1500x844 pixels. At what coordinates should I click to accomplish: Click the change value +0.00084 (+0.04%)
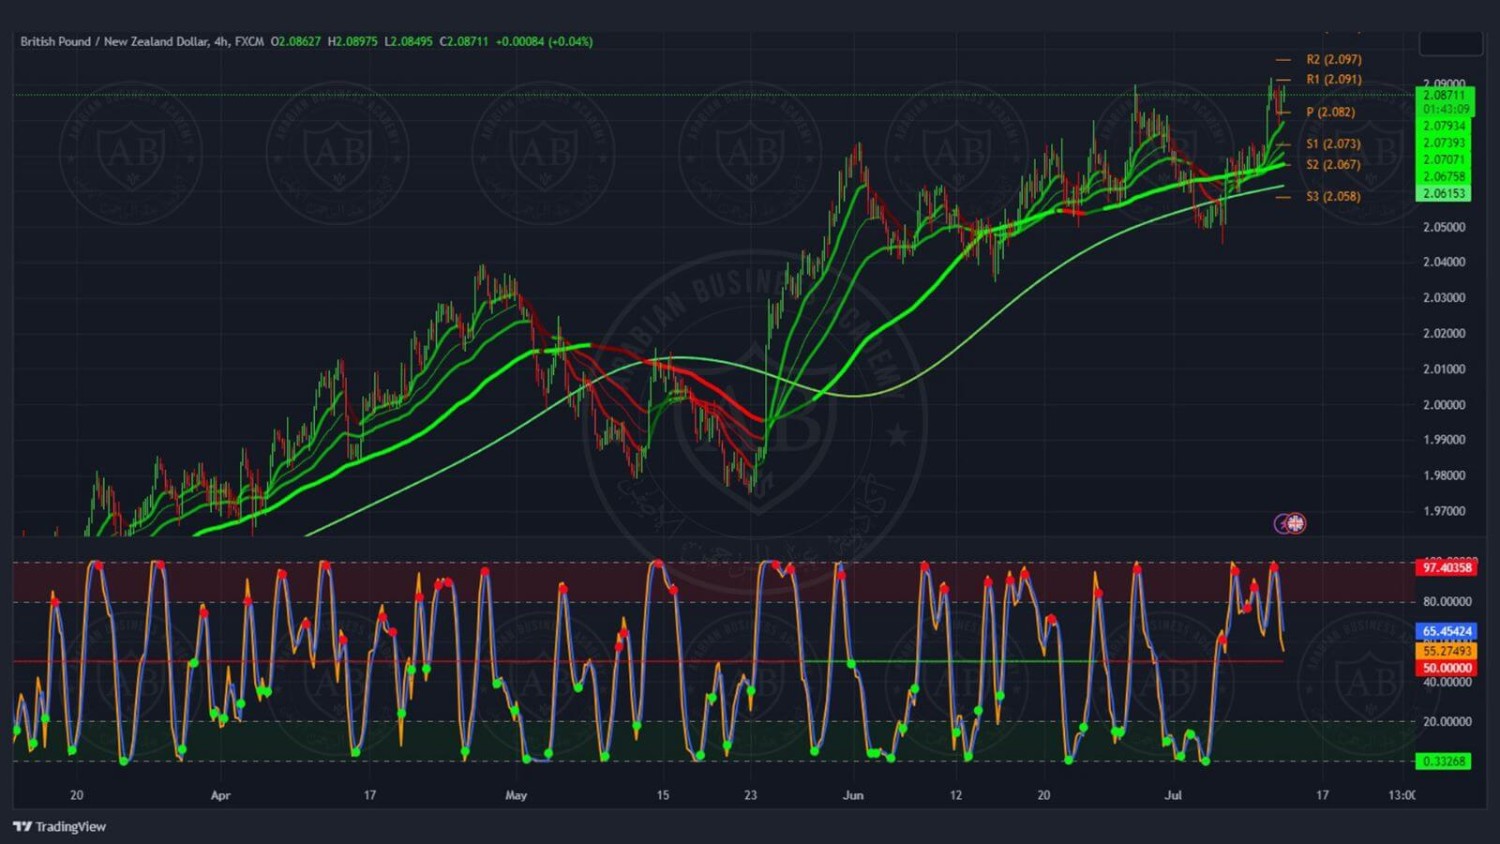(544, 41)
